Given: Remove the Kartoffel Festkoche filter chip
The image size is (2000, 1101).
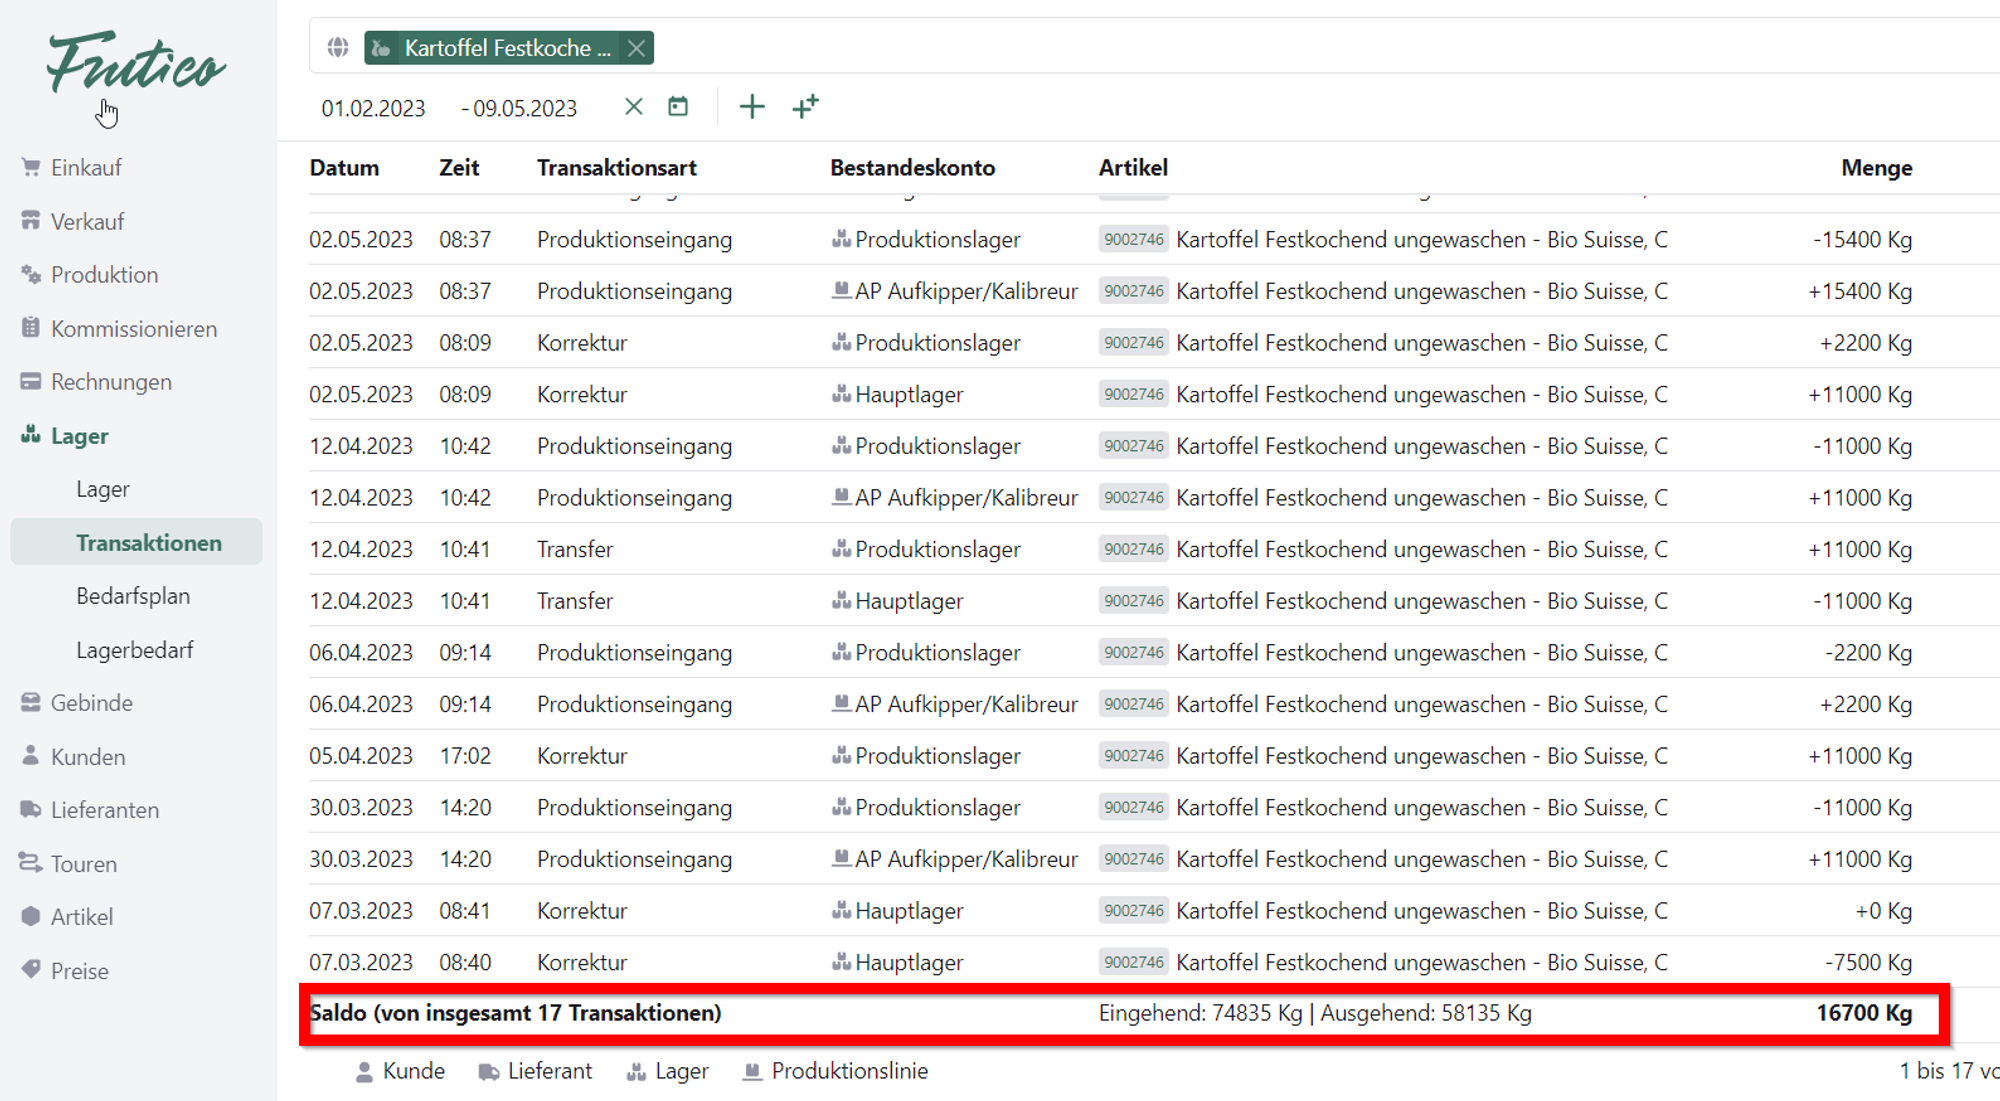Looking at the screenshot, I should coord(636,48).
